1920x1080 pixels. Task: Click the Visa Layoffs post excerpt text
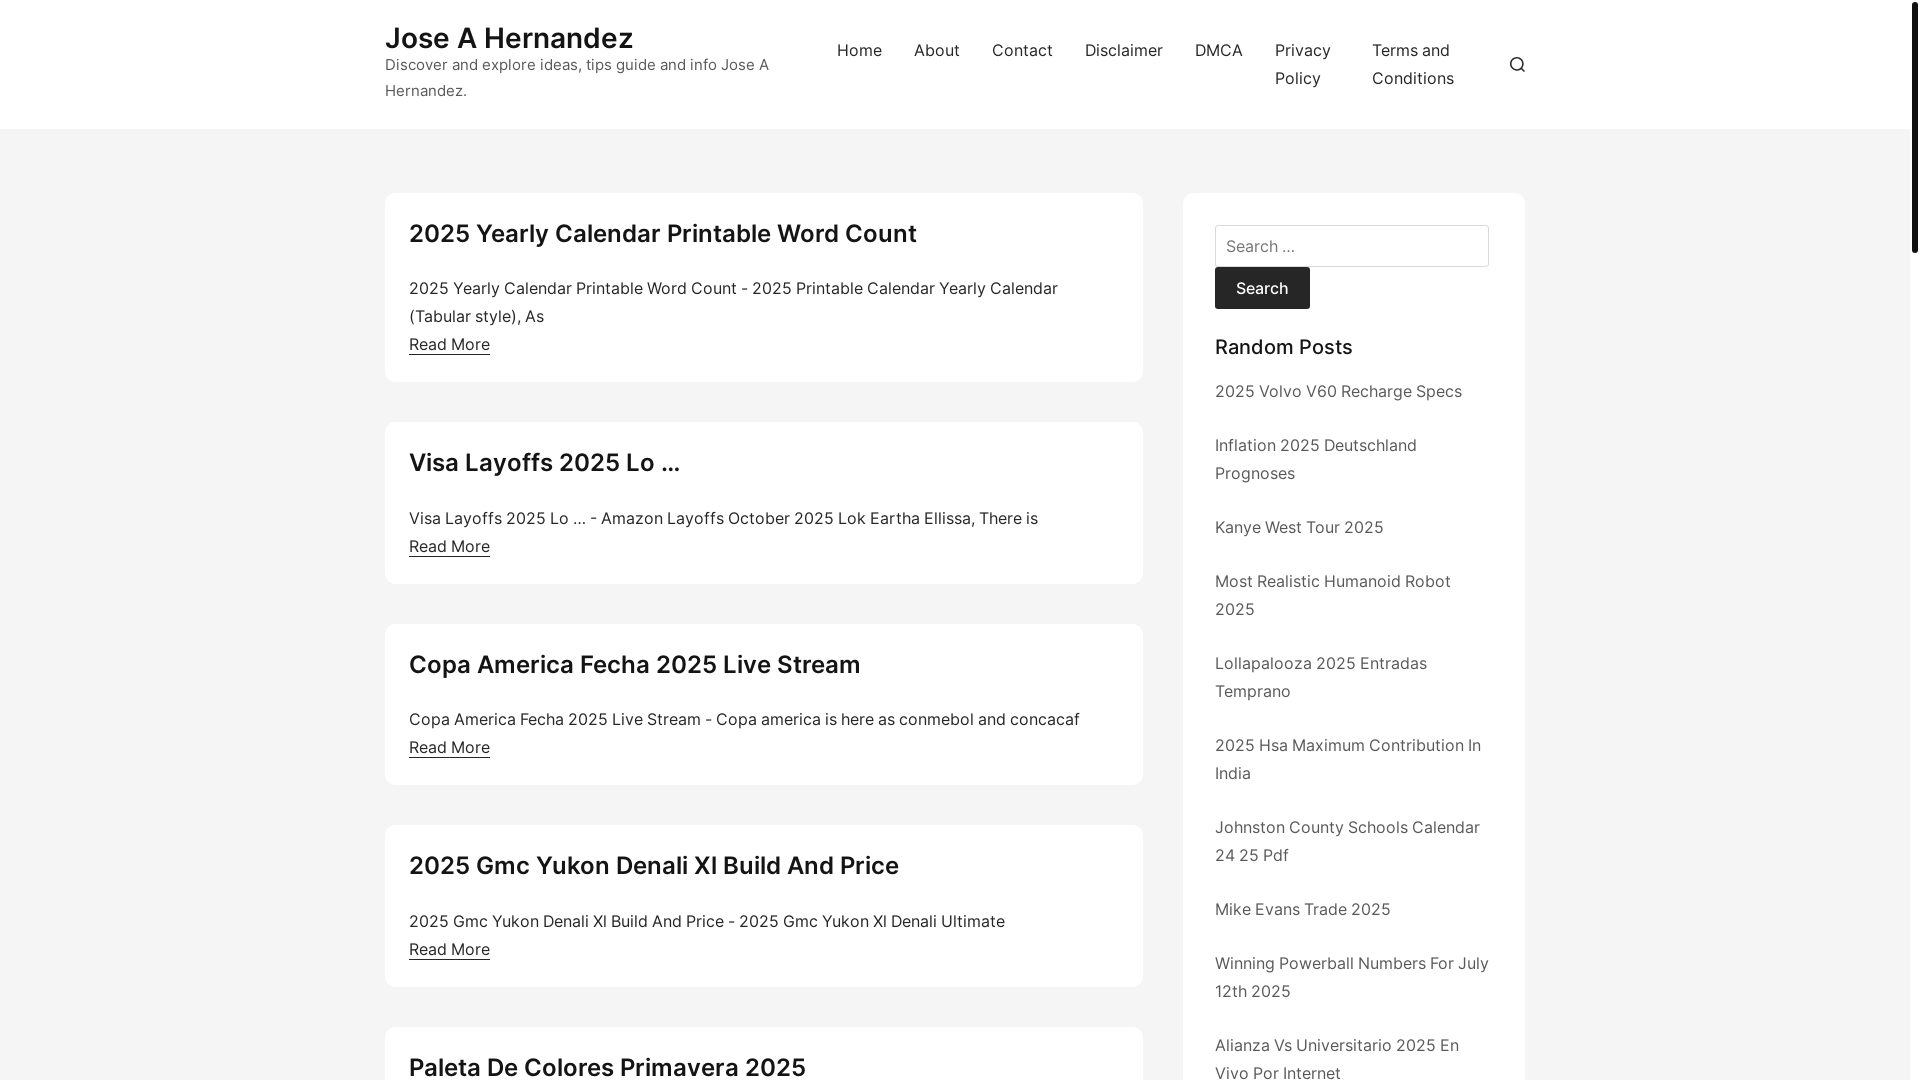(723, 518)
